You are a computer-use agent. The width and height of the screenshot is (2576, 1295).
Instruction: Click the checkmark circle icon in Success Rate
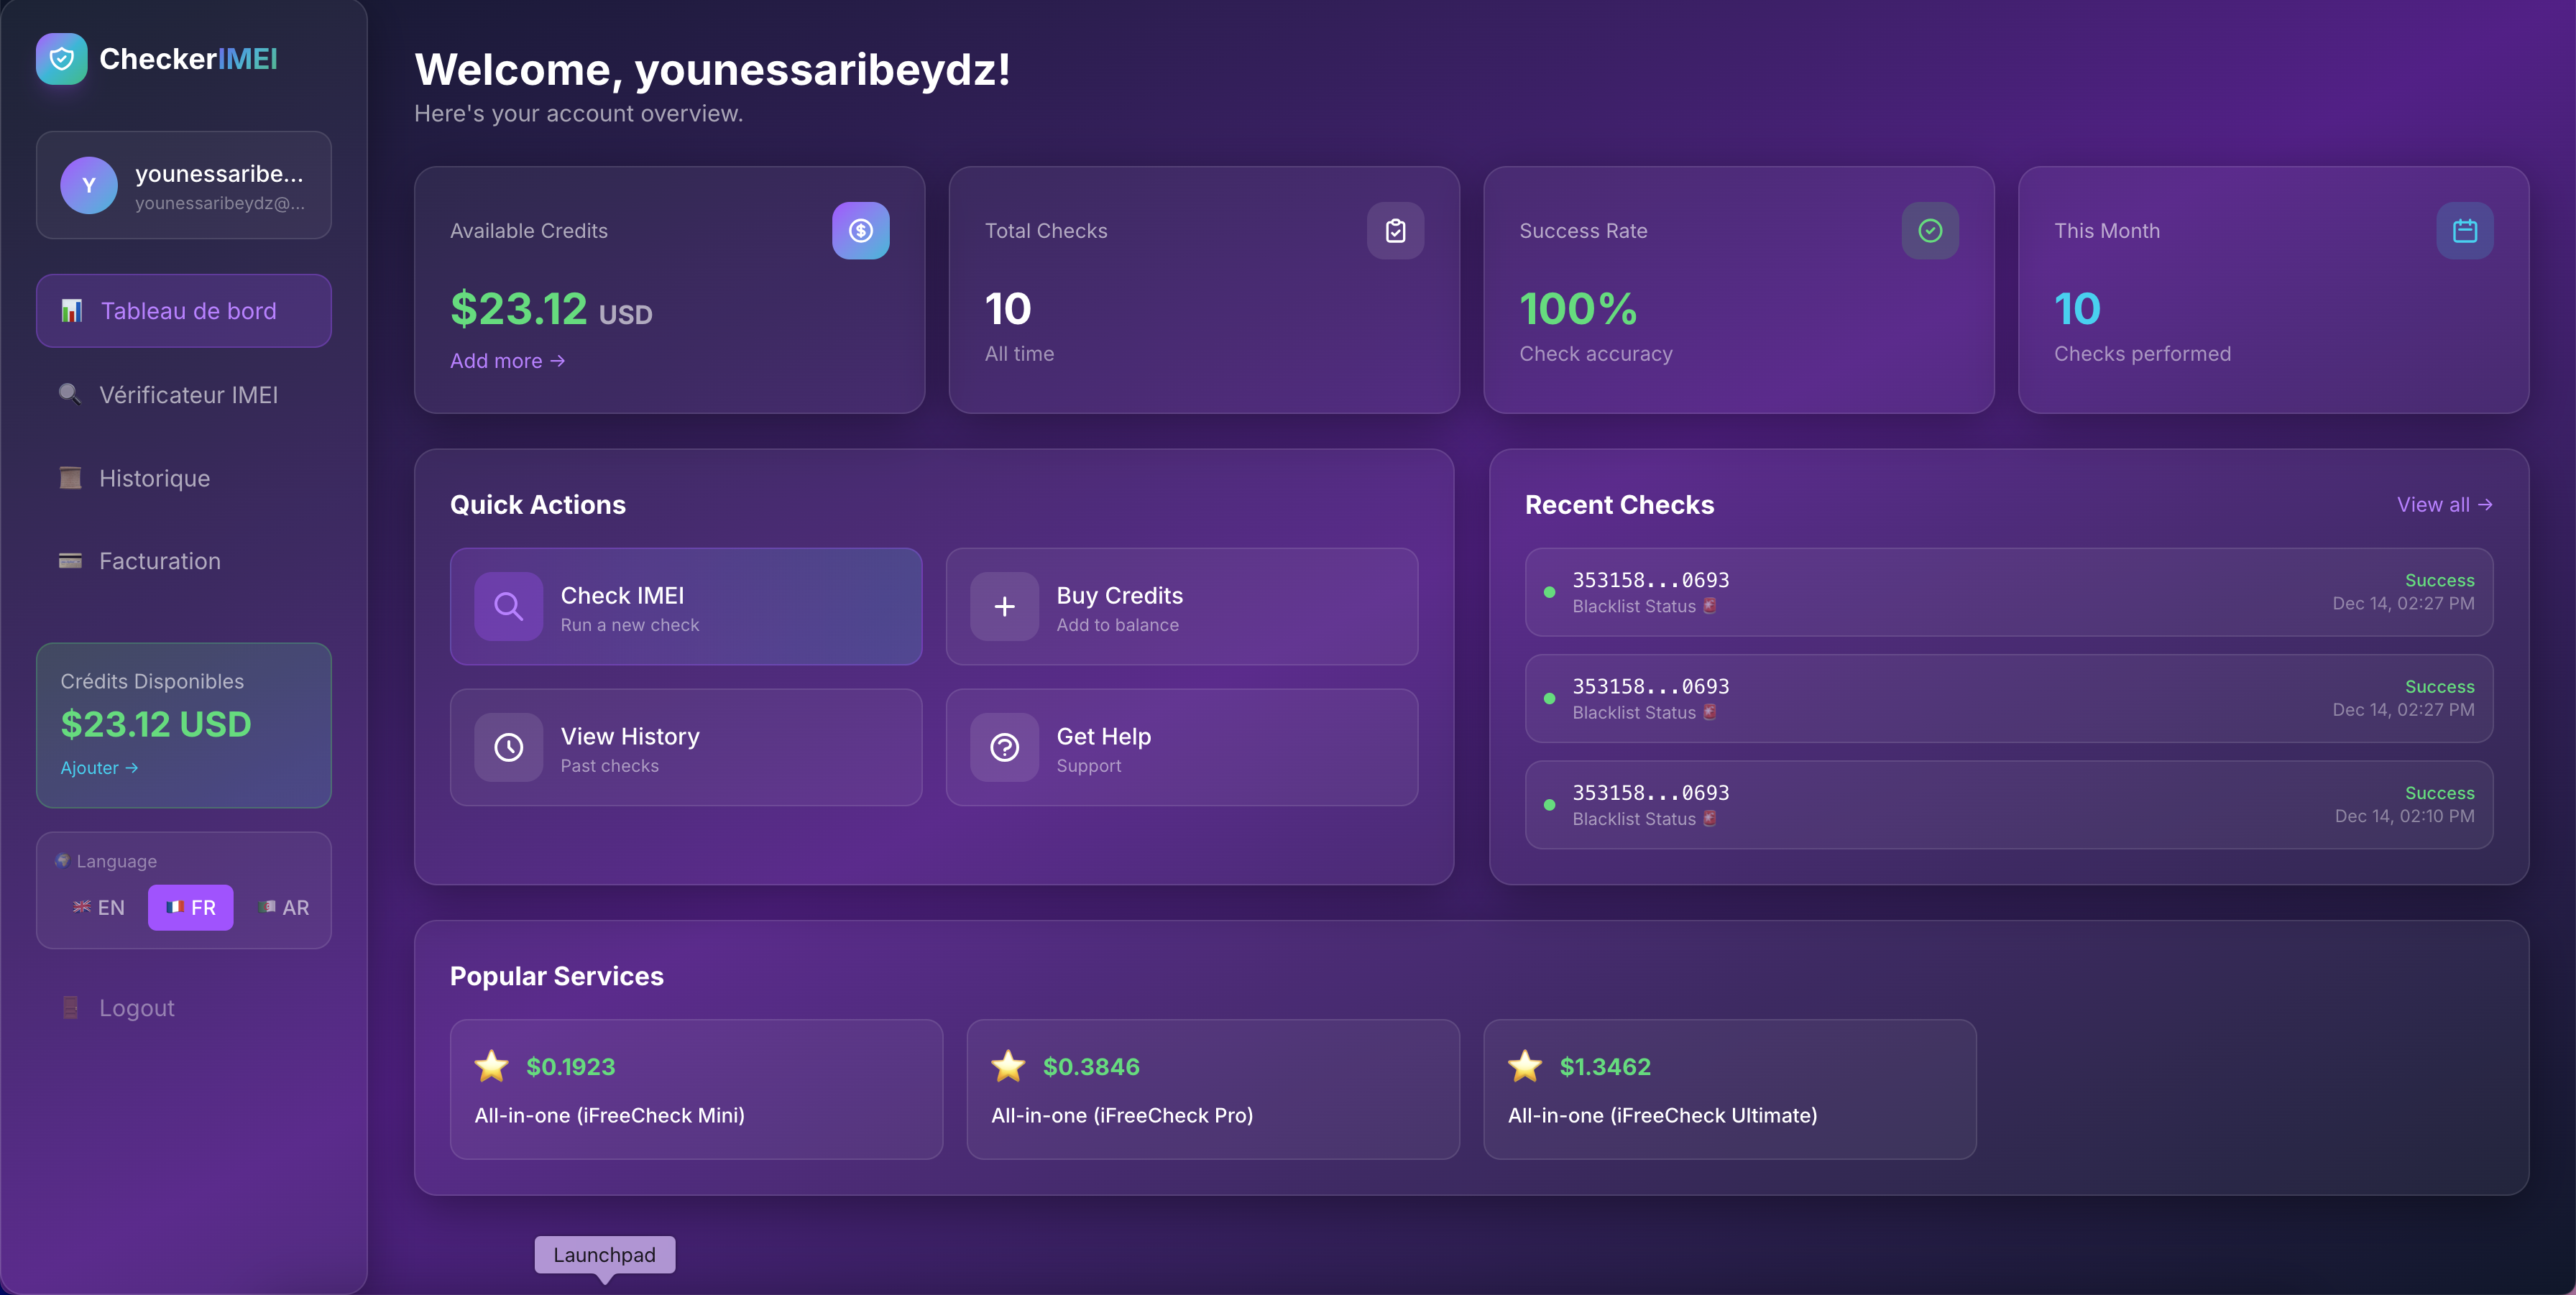pos(1929,231)
